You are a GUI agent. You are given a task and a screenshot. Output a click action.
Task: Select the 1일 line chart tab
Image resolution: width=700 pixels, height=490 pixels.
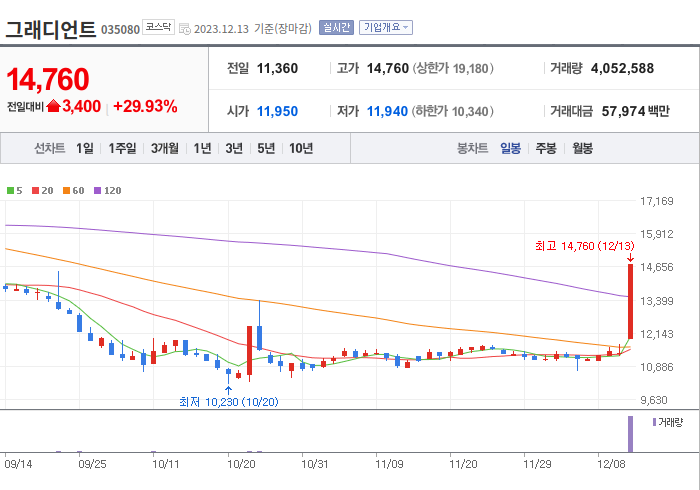[x=85, y=148]
